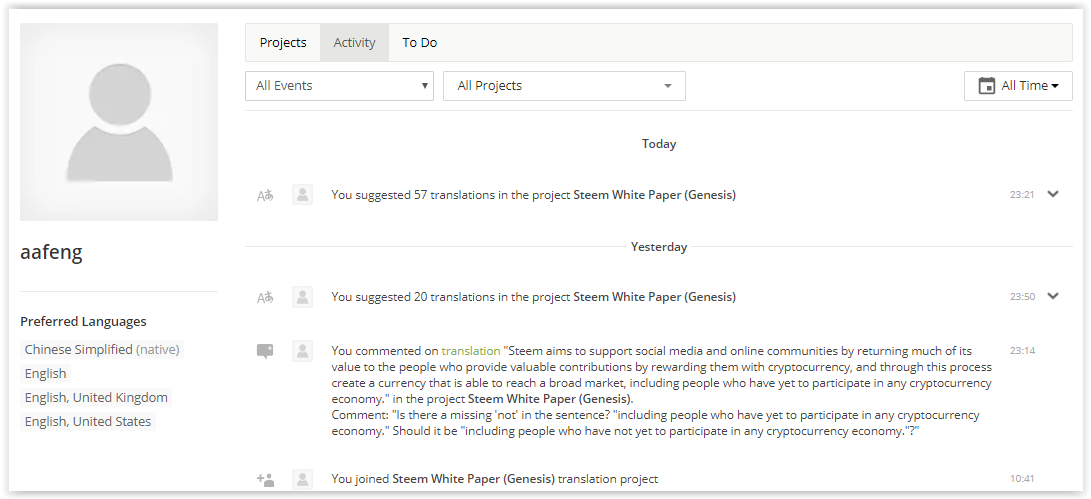The image size is (1091, 499).
Task: Switch to the Activity tab
Action: (x=354, y=42)
